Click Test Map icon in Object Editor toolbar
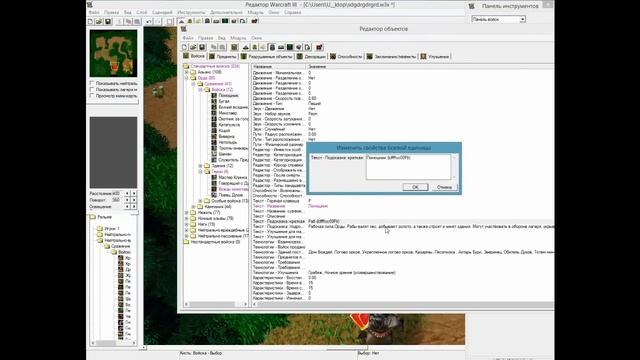Screen dimensions: 640x360 tap(320, 47)
